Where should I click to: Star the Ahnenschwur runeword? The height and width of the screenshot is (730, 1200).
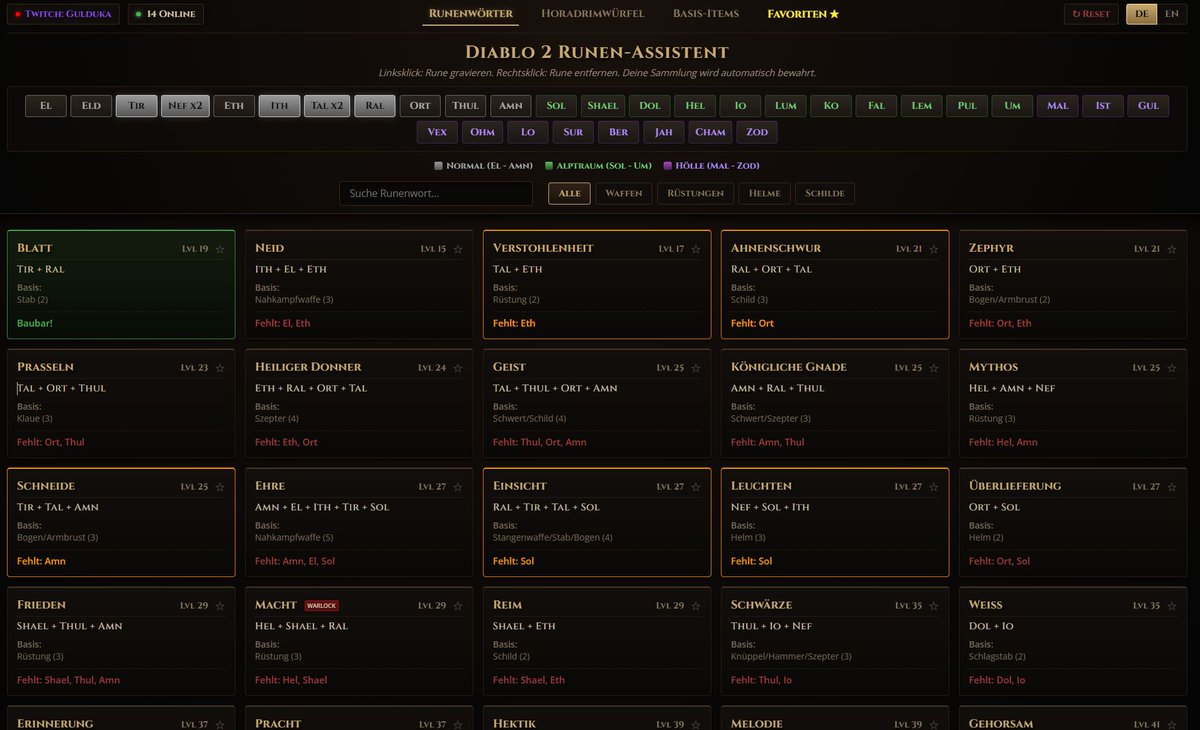pos(933,248)
